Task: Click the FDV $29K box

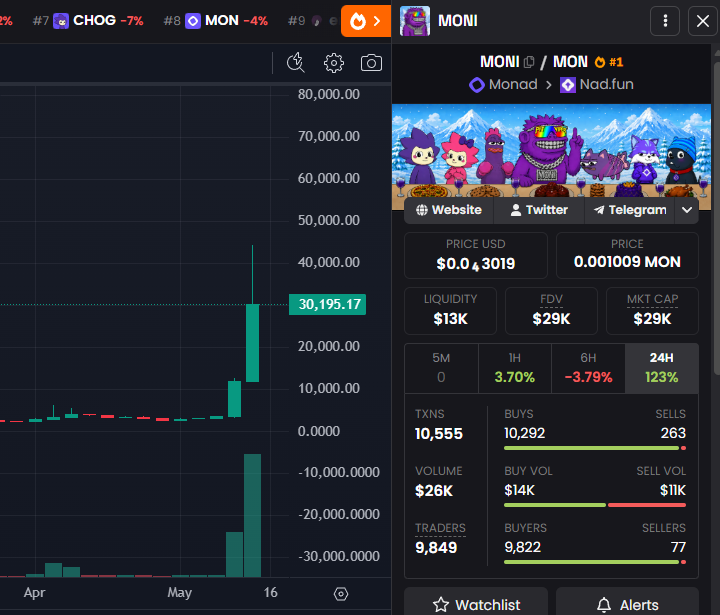Action: 551,311
